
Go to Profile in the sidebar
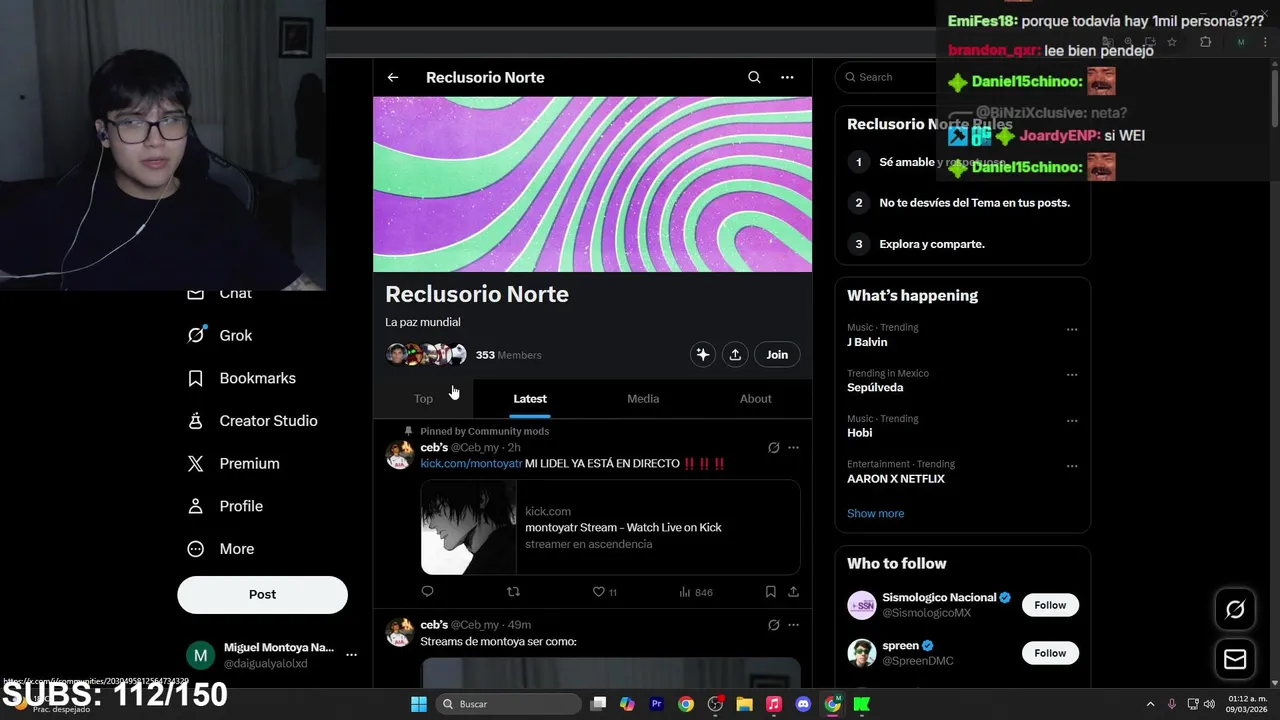coord(226,506)
